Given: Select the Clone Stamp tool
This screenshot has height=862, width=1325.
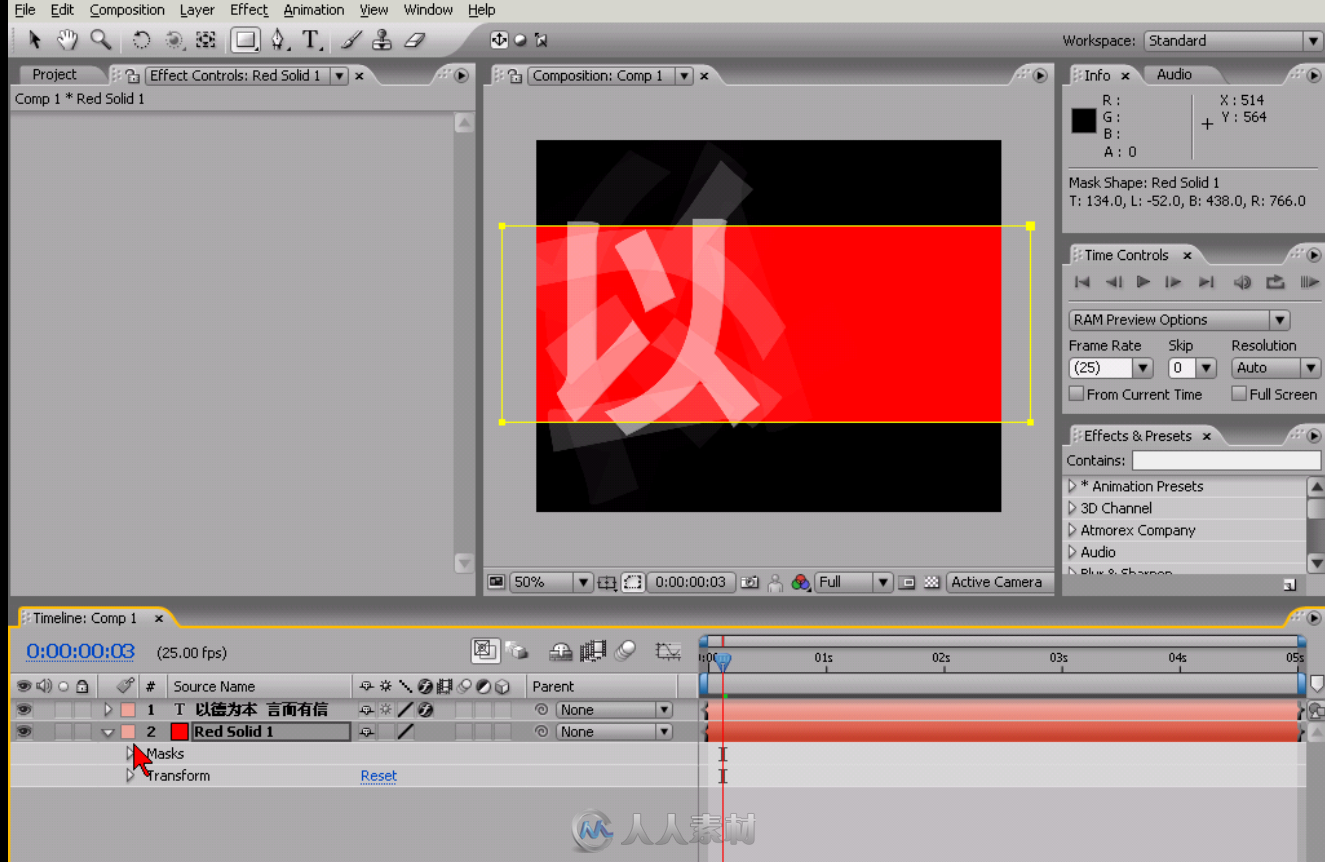Looking at the screenshot, I should 382,40.
